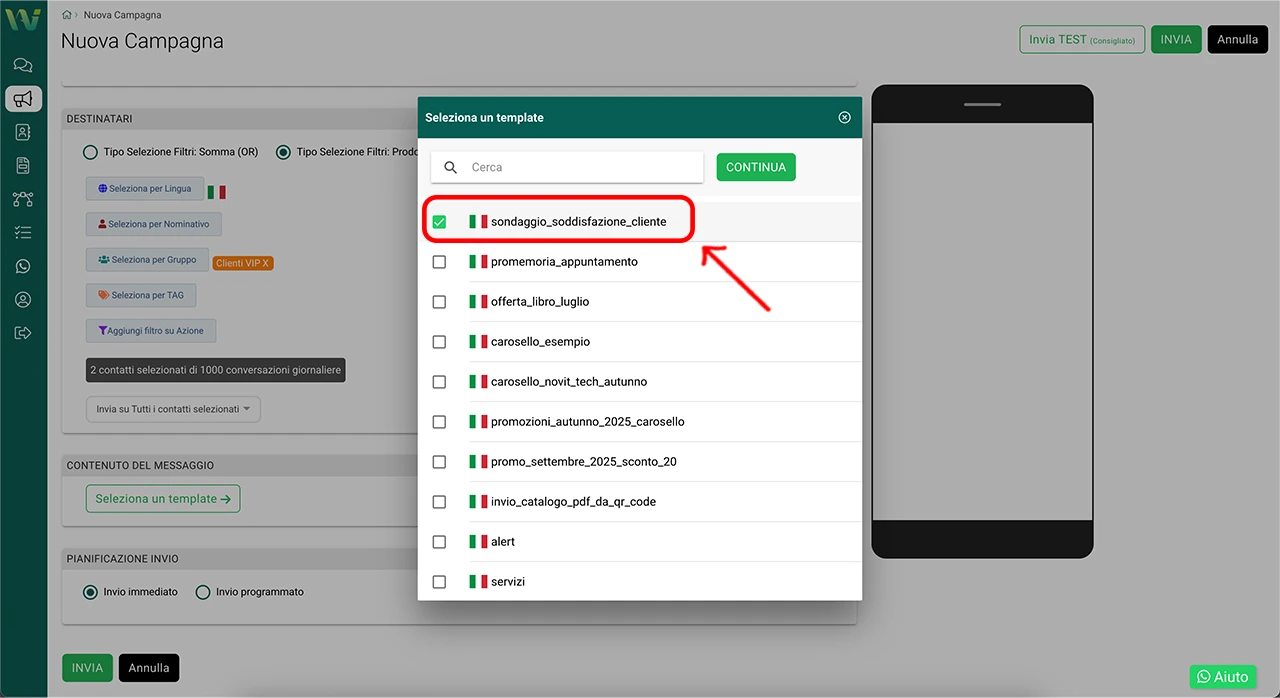Screen dimensions: 1280x698
Task: Check carosello_esempio template
Action: (x=439, y=342)
